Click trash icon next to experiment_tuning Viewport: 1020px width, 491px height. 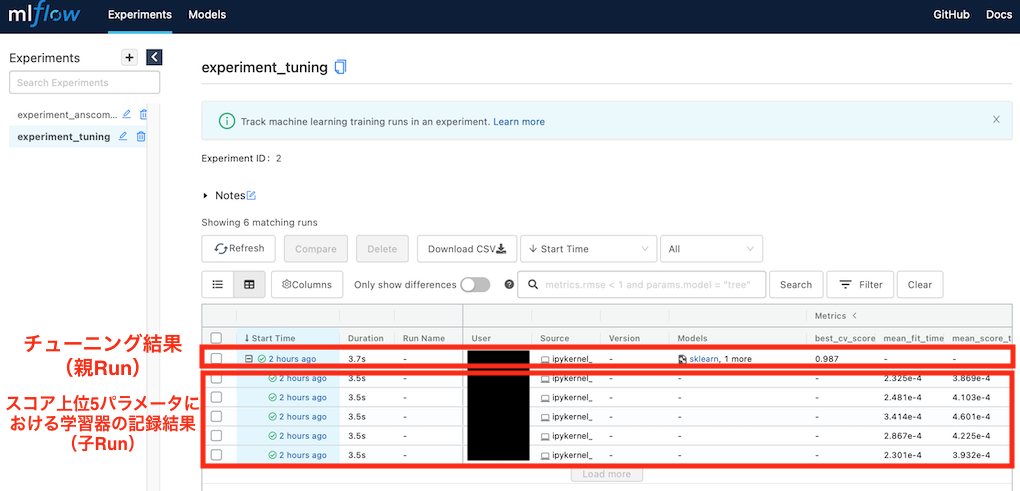tap(141, 136)
